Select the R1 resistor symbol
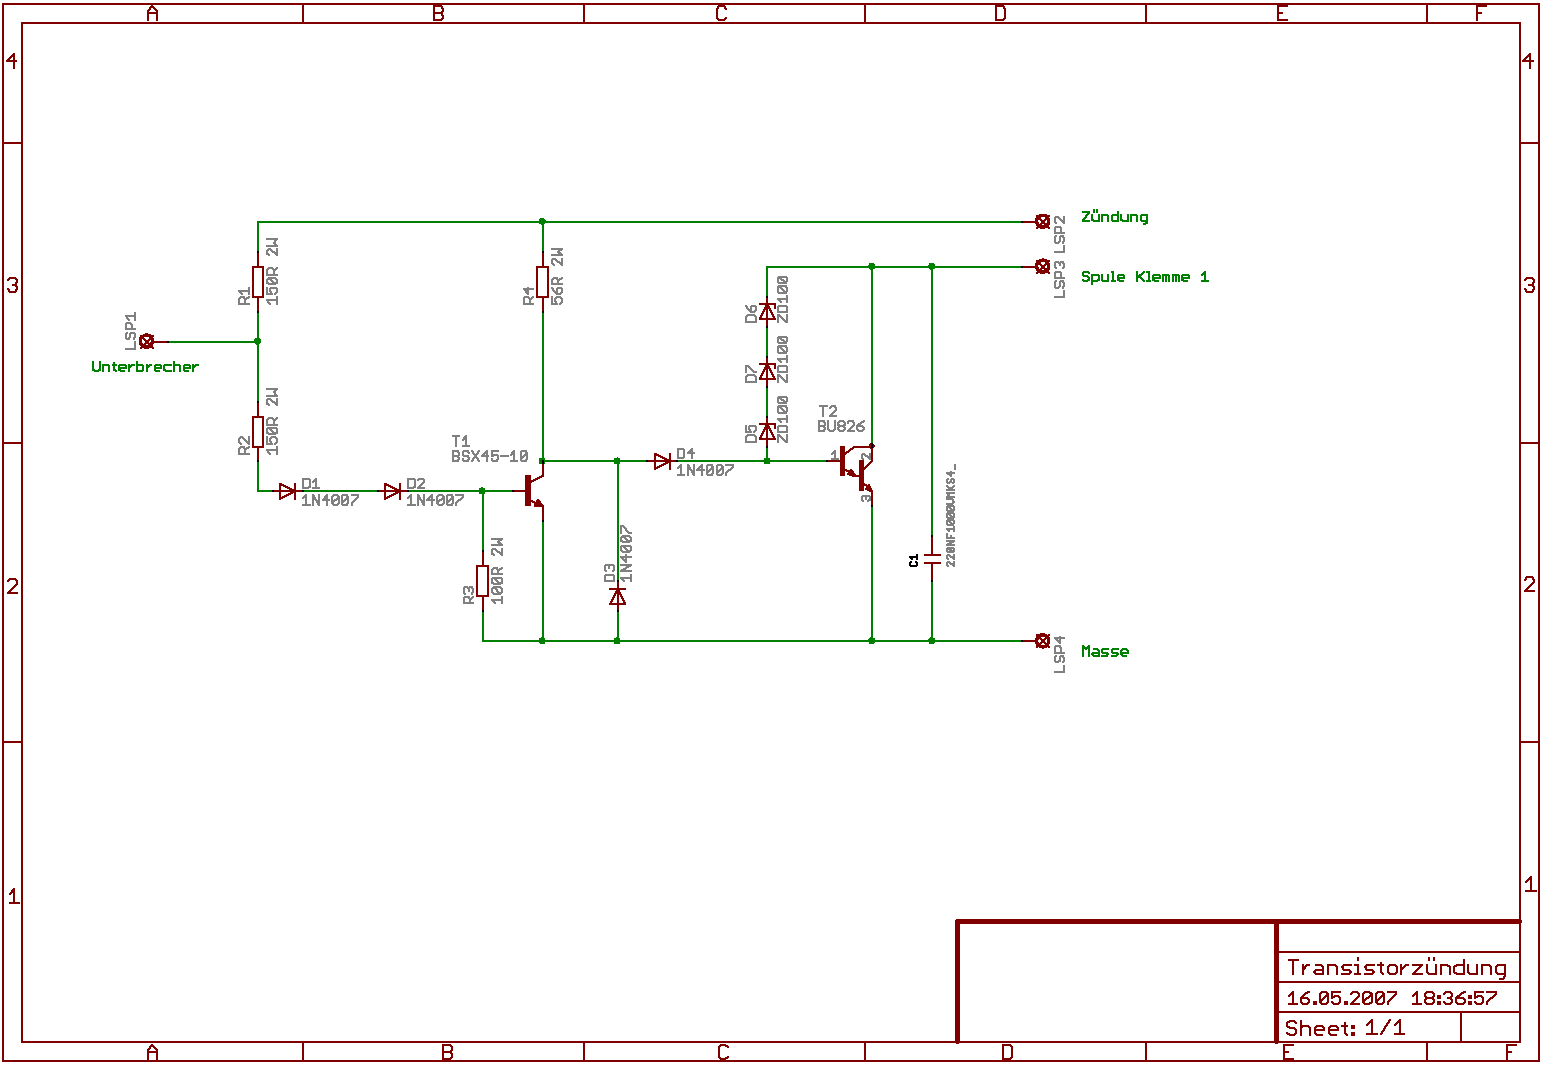Viewport: 1545px width, 1065px height. click(x=258, y=282)
